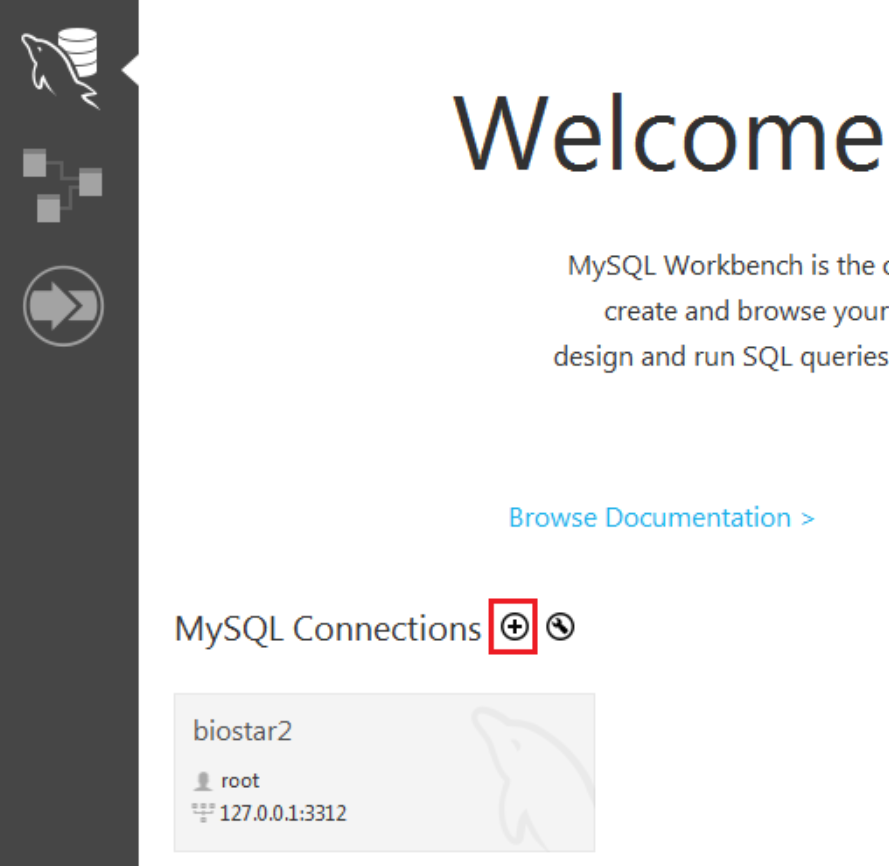Open the MySQL connections home sidebar icon

(x=61, y=68)
